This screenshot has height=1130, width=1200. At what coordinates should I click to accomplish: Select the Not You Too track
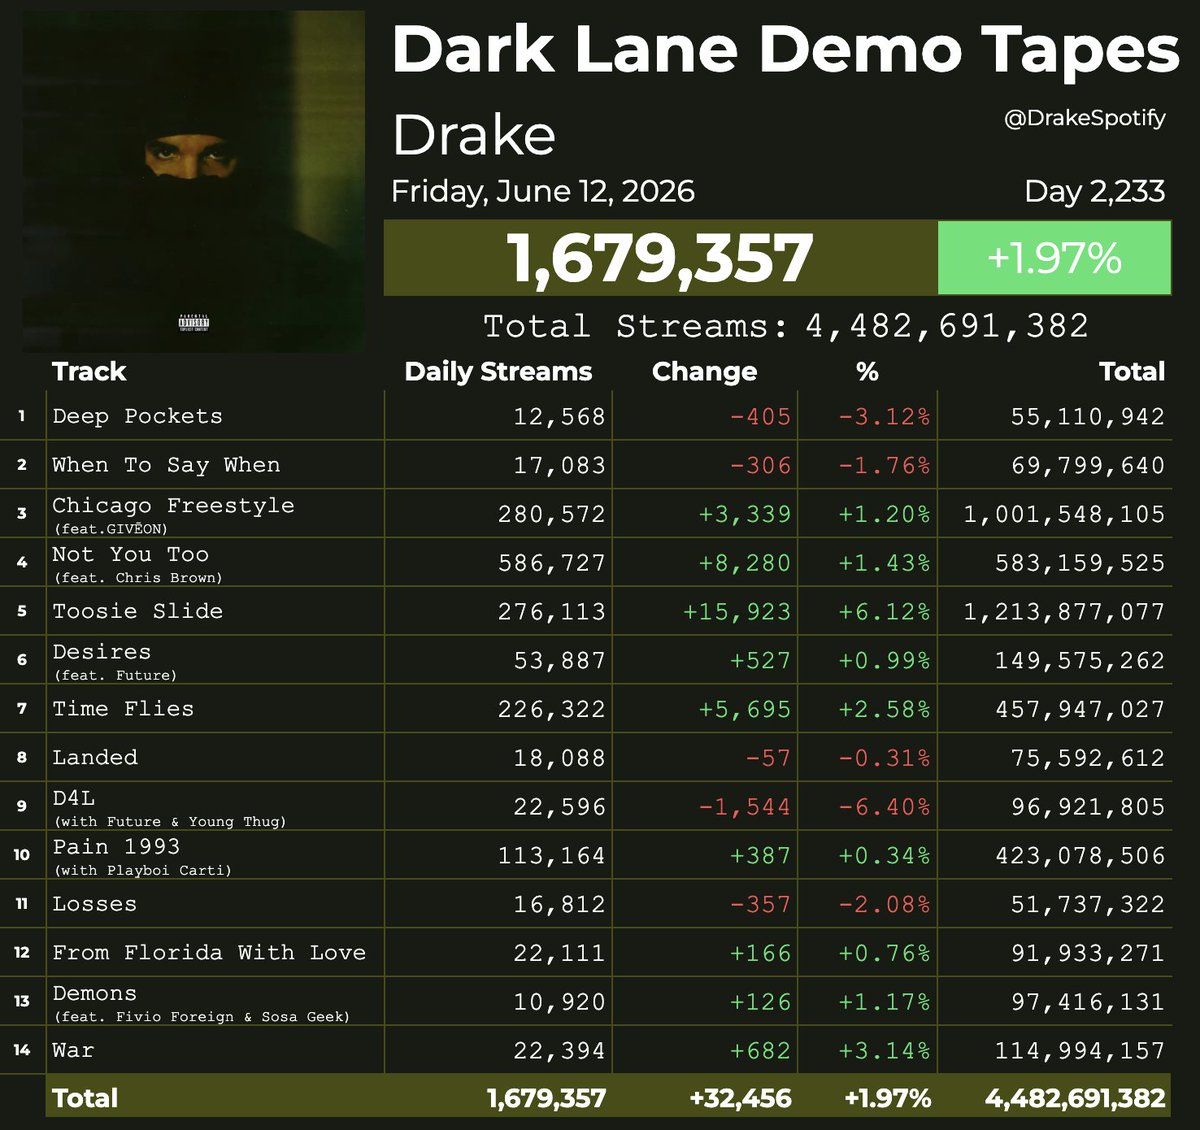(x=131, y=554)
